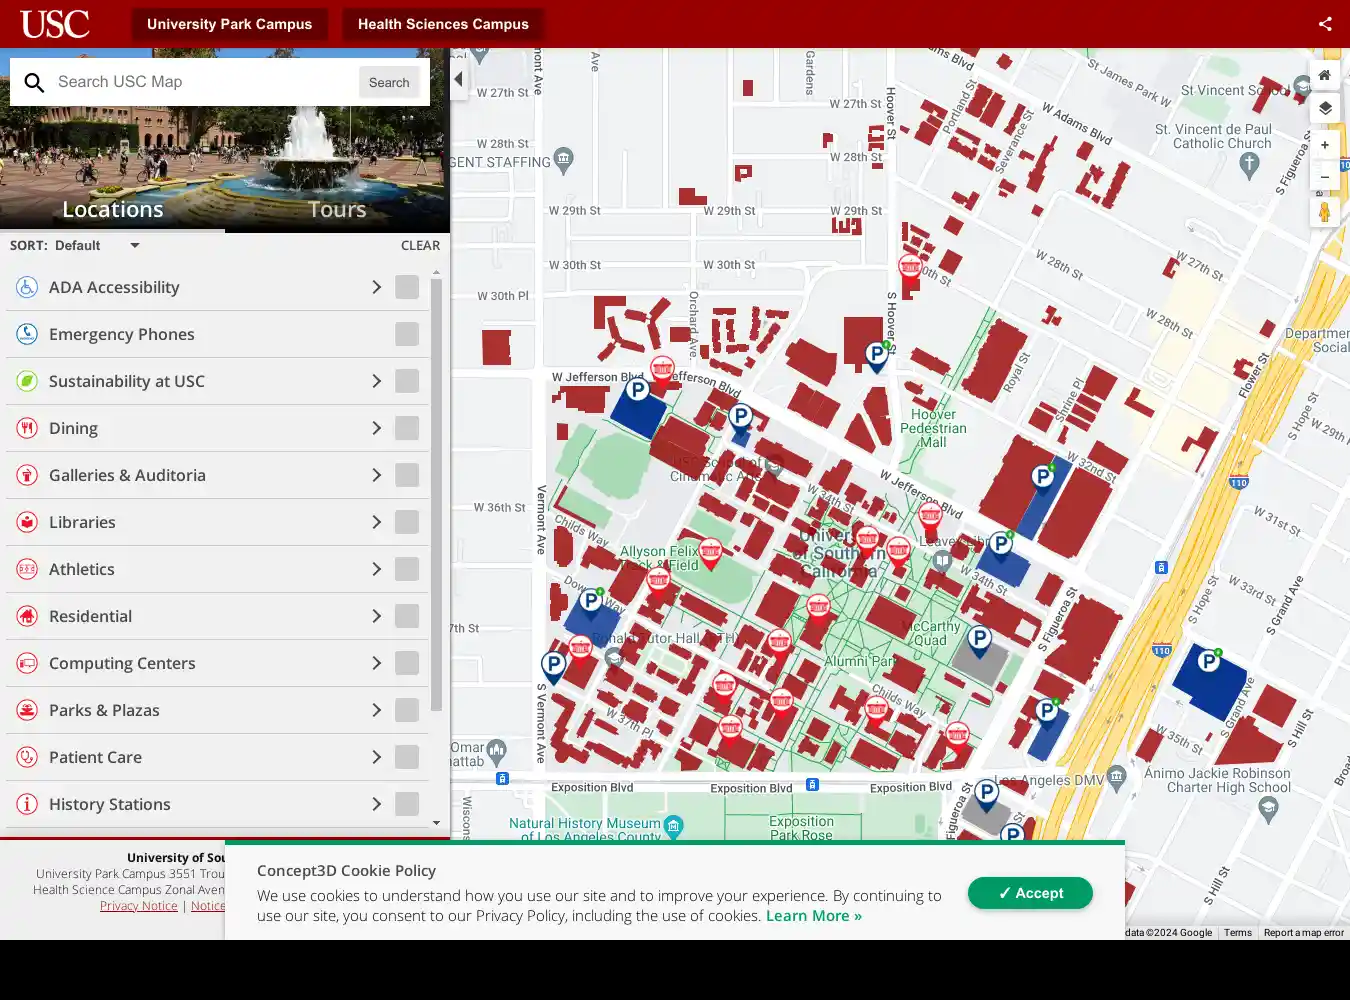The image size is (1350, 1000).
Task: Click the map home button
Action: 1324,75
